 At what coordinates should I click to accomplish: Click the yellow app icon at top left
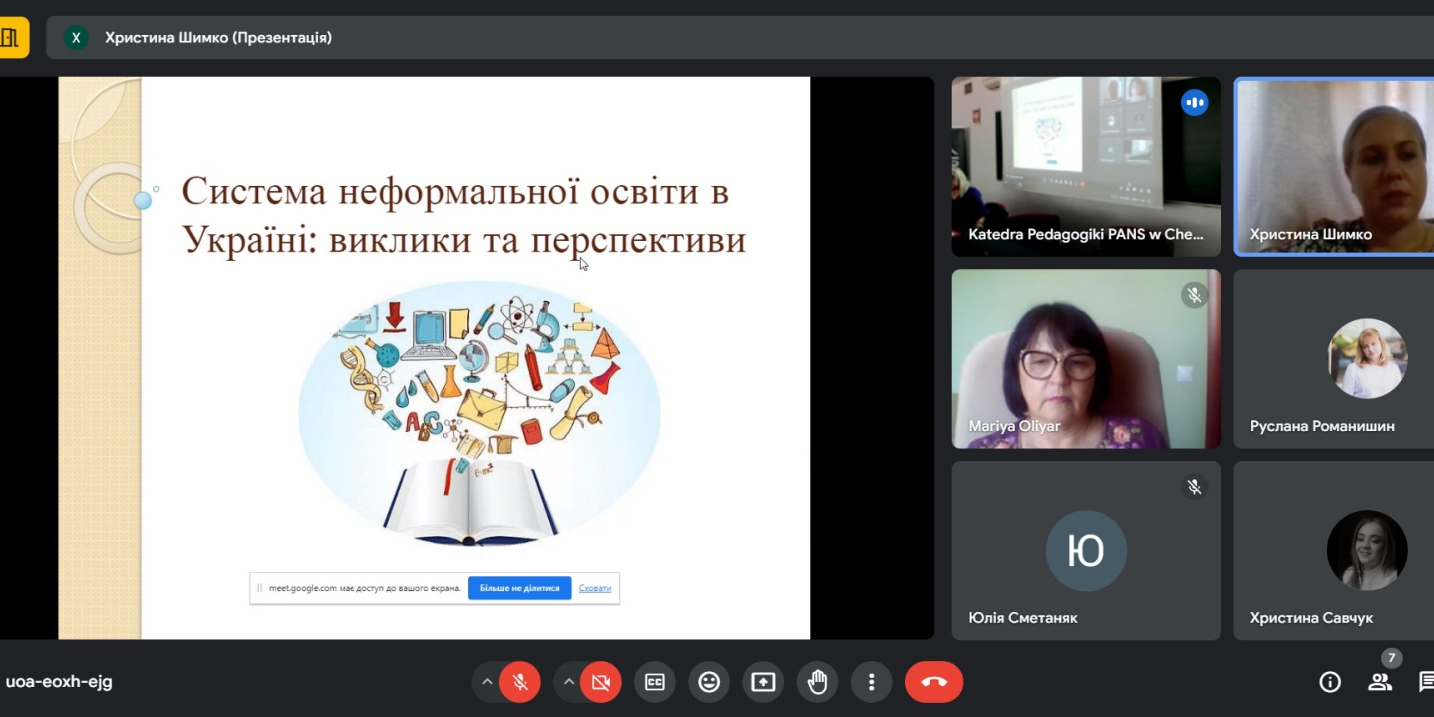[13, 38]
